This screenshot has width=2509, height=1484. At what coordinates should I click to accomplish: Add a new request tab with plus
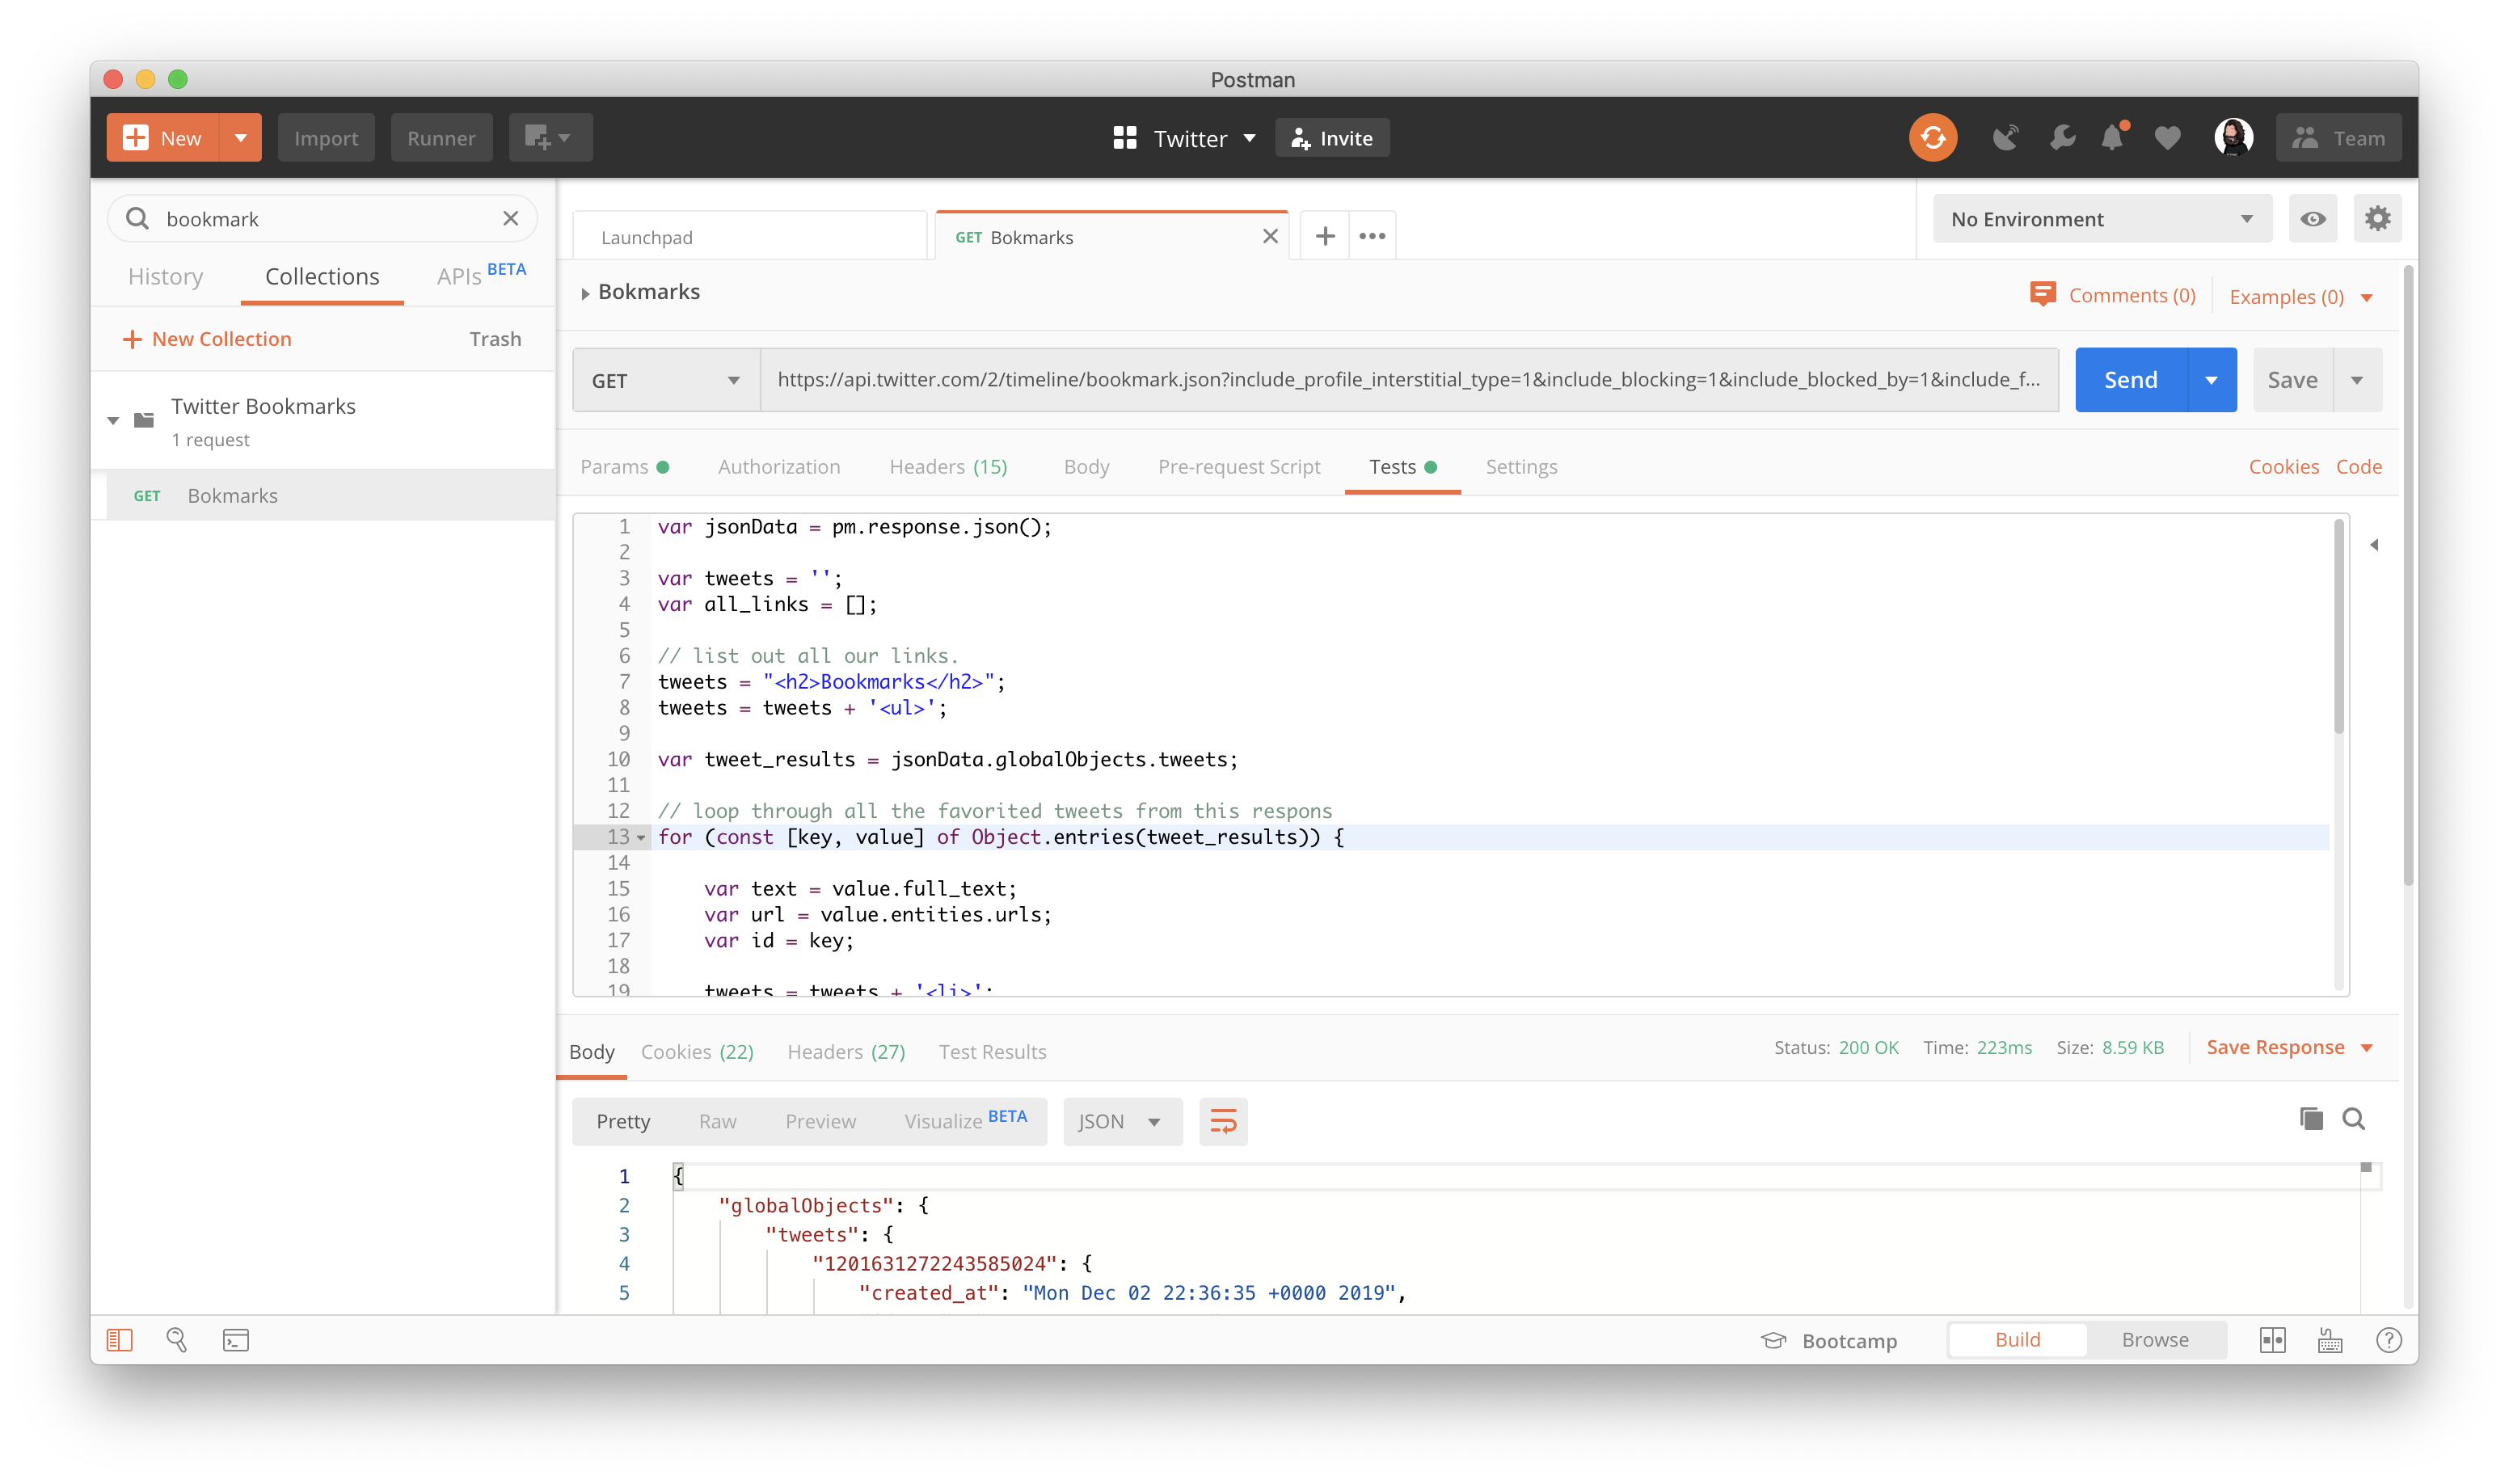pyautogui.click(x=1324, y=236)
